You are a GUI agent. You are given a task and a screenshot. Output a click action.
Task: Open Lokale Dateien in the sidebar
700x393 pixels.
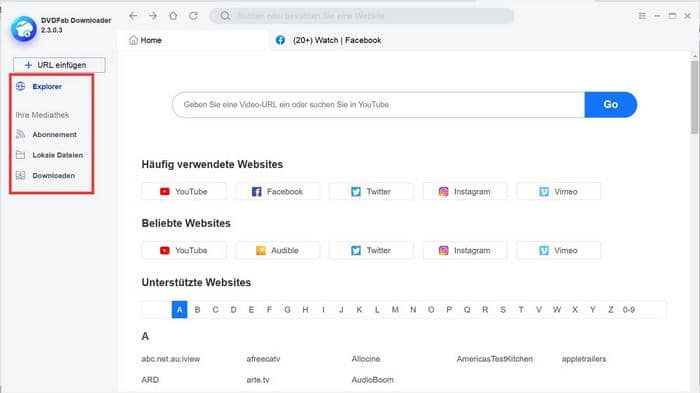pos(58,155)
